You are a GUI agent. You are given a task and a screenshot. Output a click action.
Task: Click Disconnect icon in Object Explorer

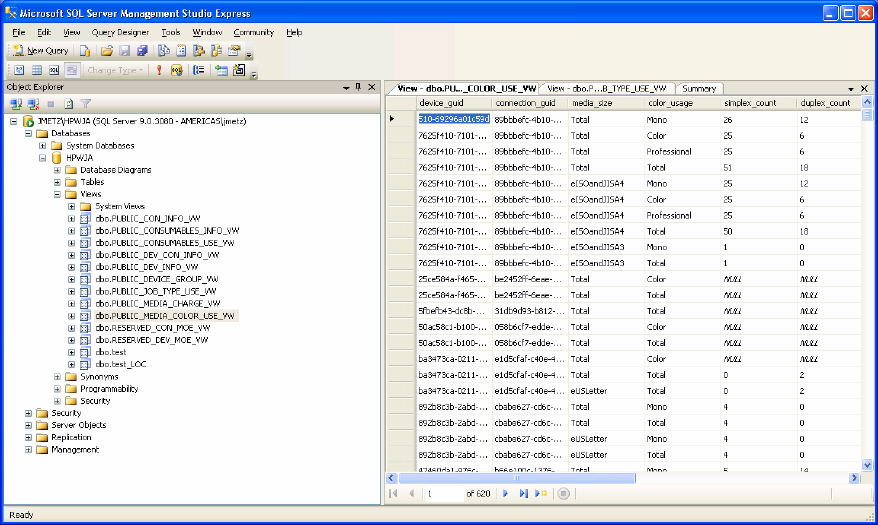(x=32, y=104)
